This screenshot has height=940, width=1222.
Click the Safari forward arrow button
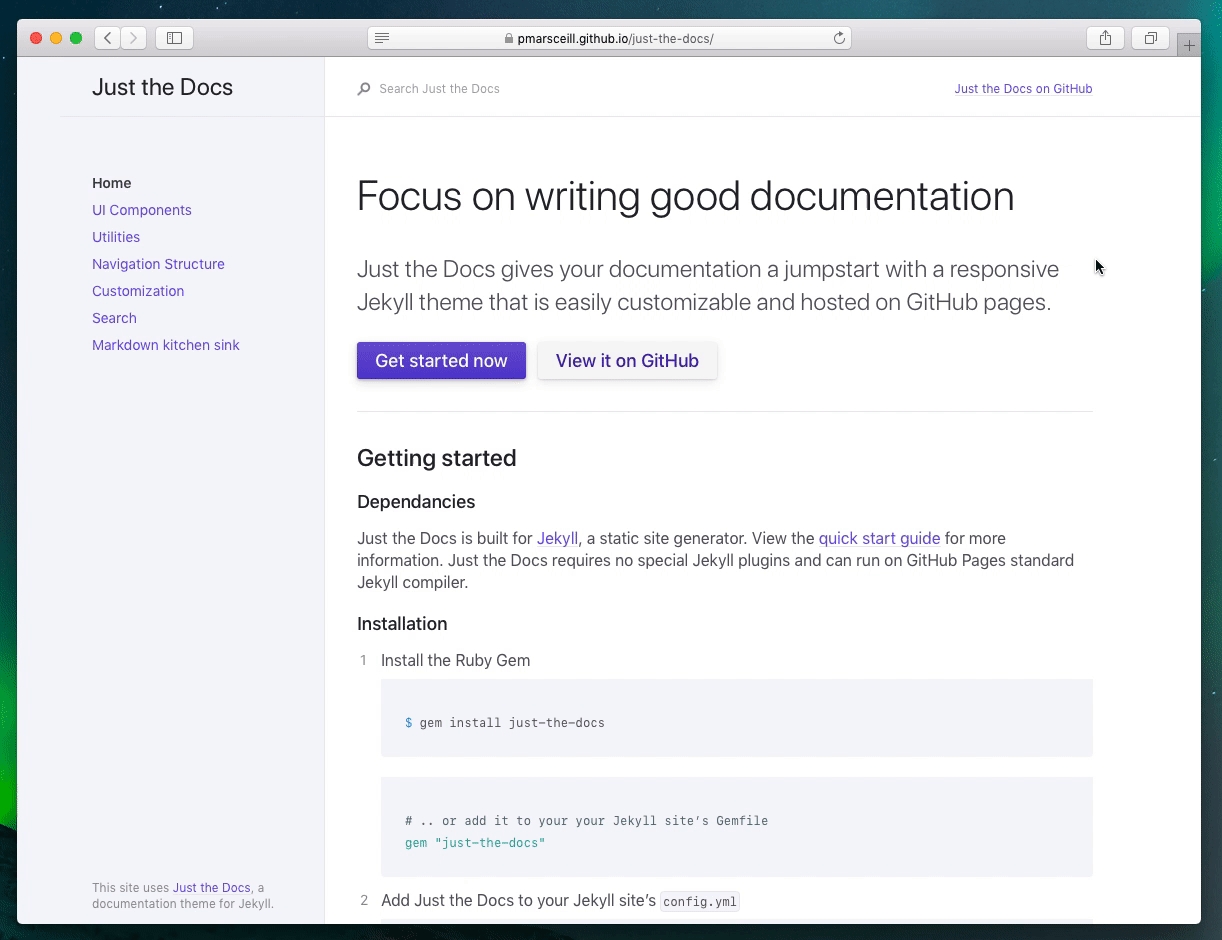(x=133, y=38)
